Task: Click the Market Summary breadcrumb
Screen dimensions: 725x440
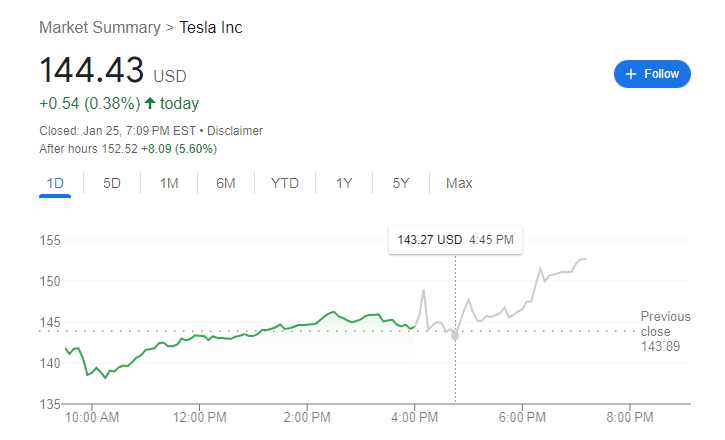Action: click(x=99, y=27)
